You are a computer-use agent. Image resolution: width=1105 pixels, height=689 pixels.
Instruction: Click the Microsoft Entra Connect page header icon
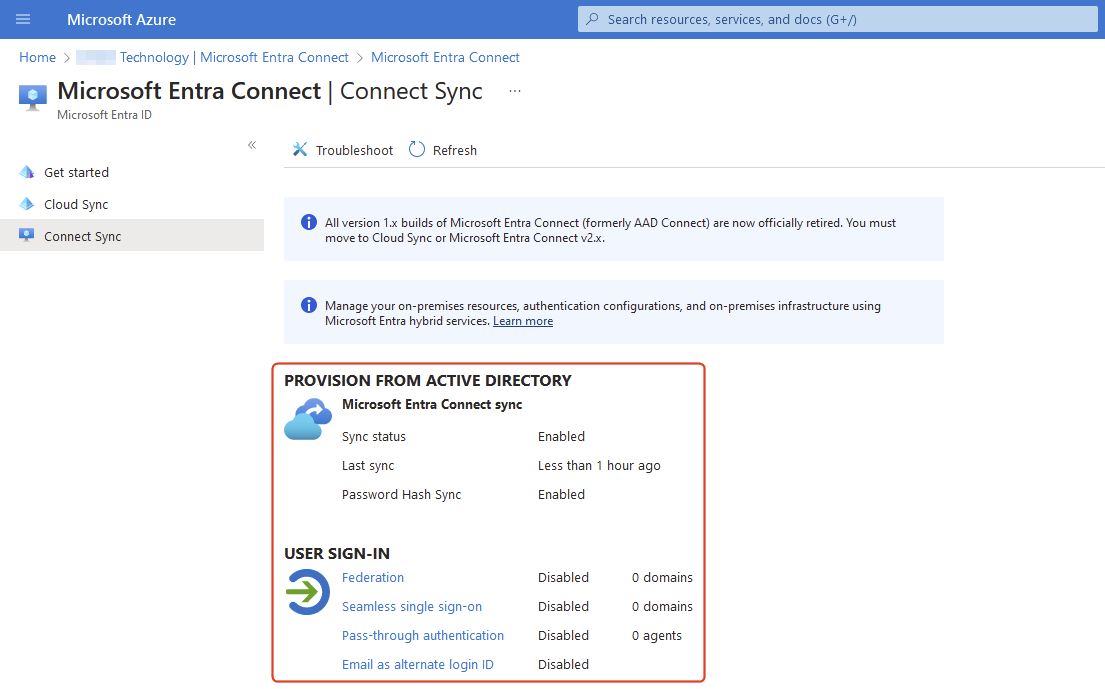coord(33,95)
